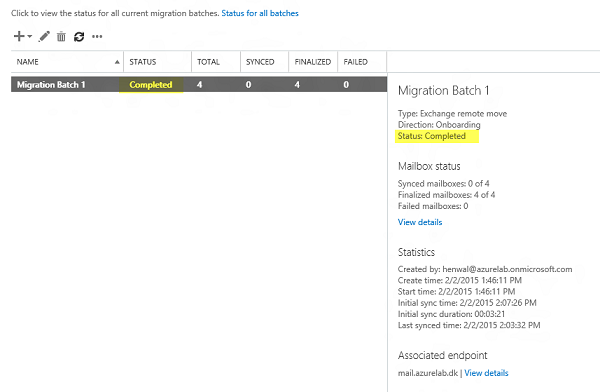600x392 pixels.
Task: Sort by the FAILED column header
Action: coord(355,62)
